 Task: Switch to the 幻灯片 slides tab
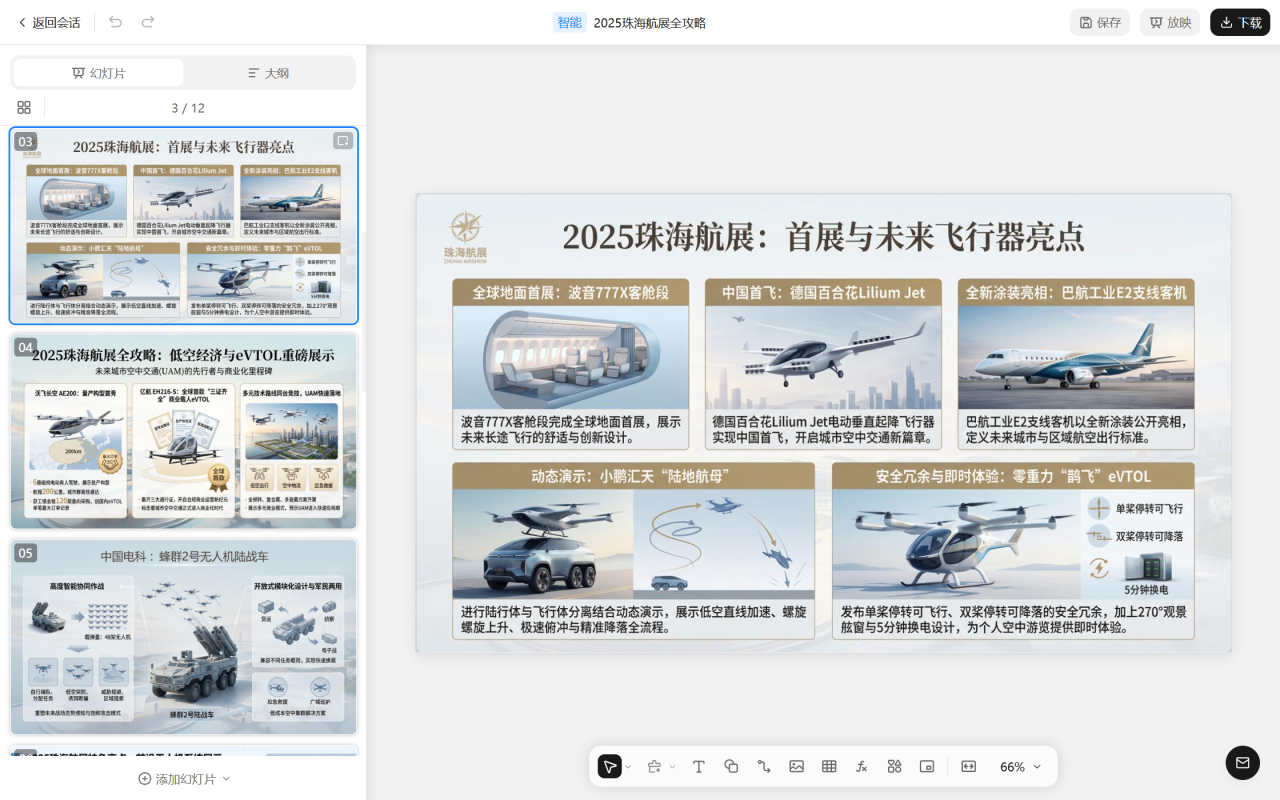click(97, 73)
